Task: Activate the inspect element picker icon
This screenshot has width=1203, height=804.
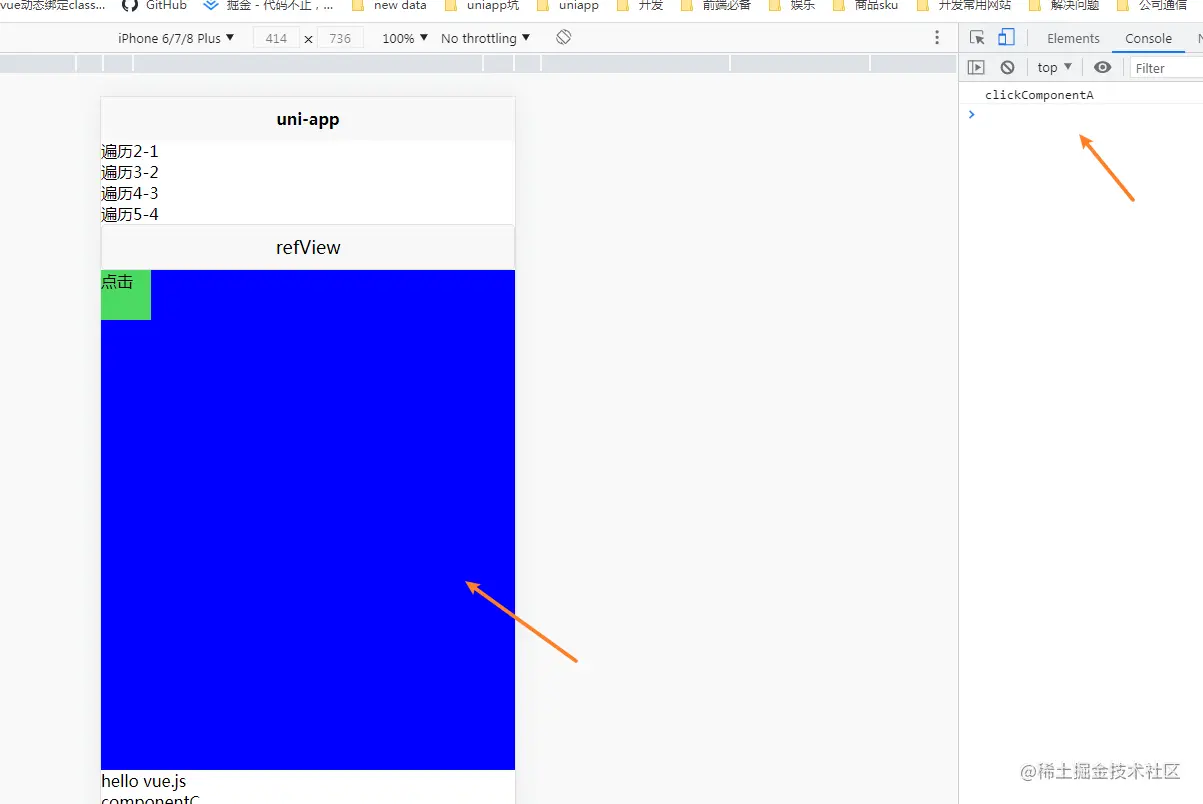Action: [977, 38]
